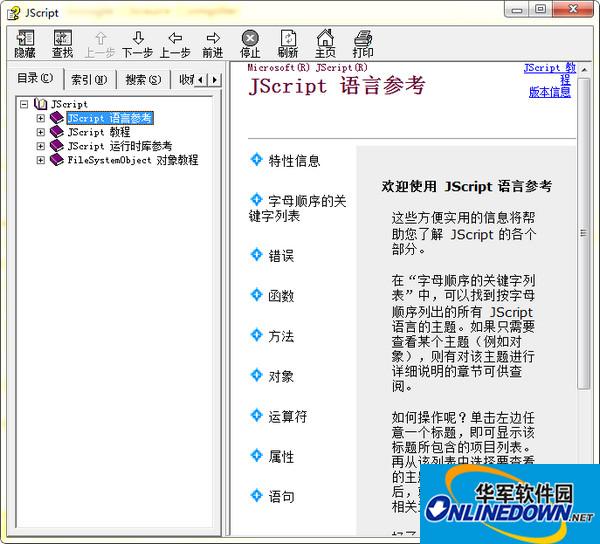Viewport: 600px width, 544px height.
Task: Open the 语句 topic link
Action: 281,497
